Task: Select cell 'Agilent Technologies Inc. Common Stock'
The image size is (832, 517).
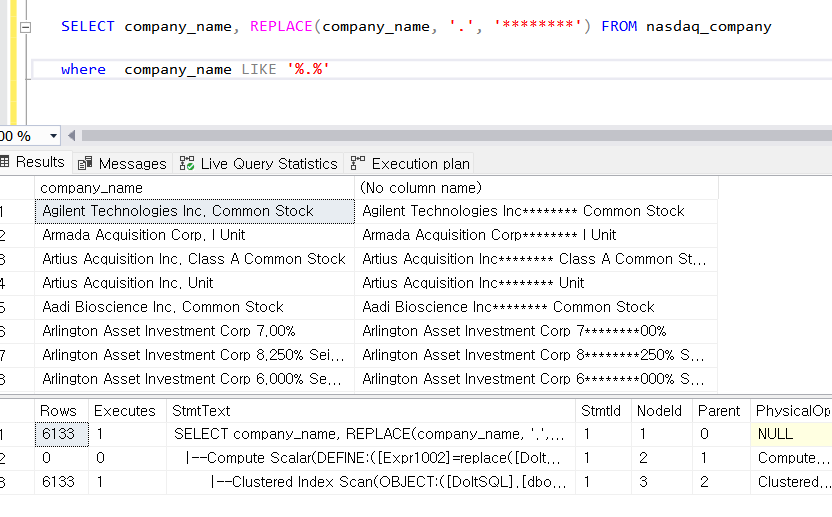Action: 194,211
